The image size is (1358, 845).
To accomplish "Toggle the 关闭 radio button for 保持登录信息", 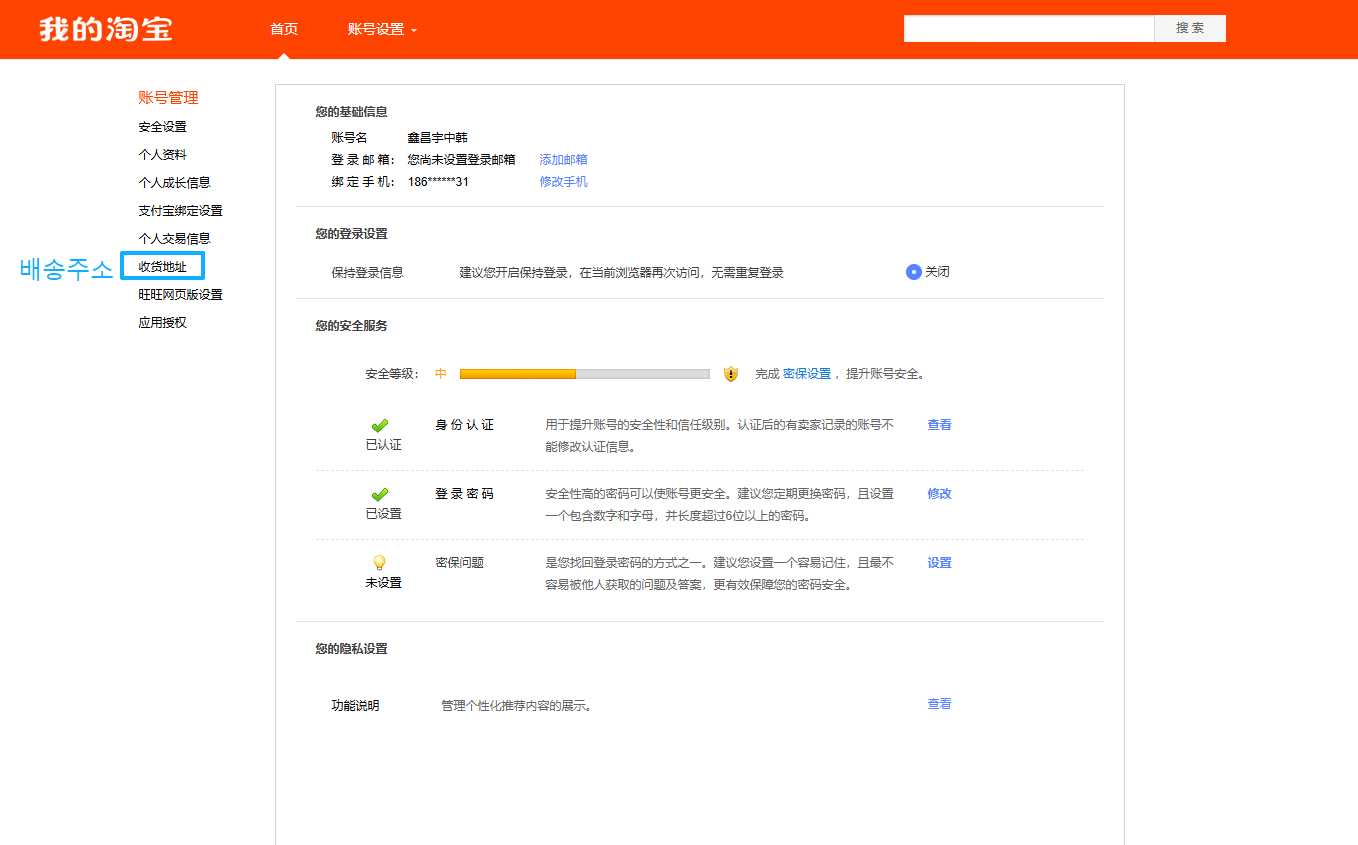I will click(913, 272).
